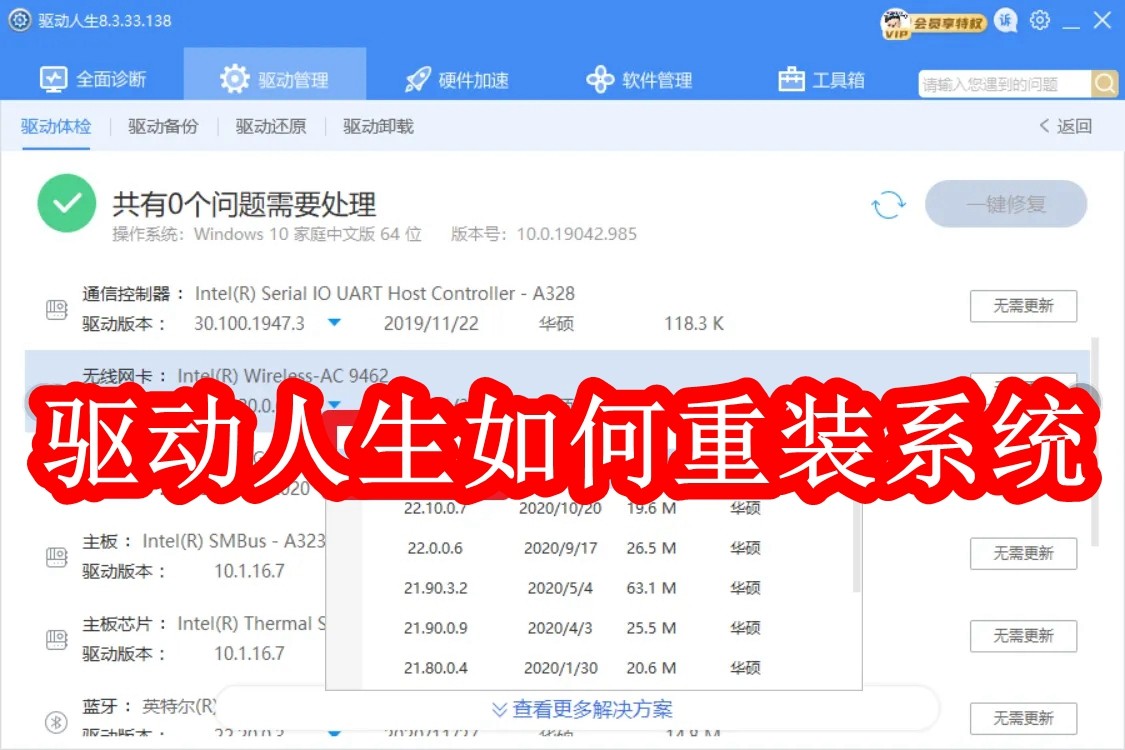The height and width of the screenshot is (750, 1125).
Task: Click the size 63.1 M in version list
Action: [651, 589]
